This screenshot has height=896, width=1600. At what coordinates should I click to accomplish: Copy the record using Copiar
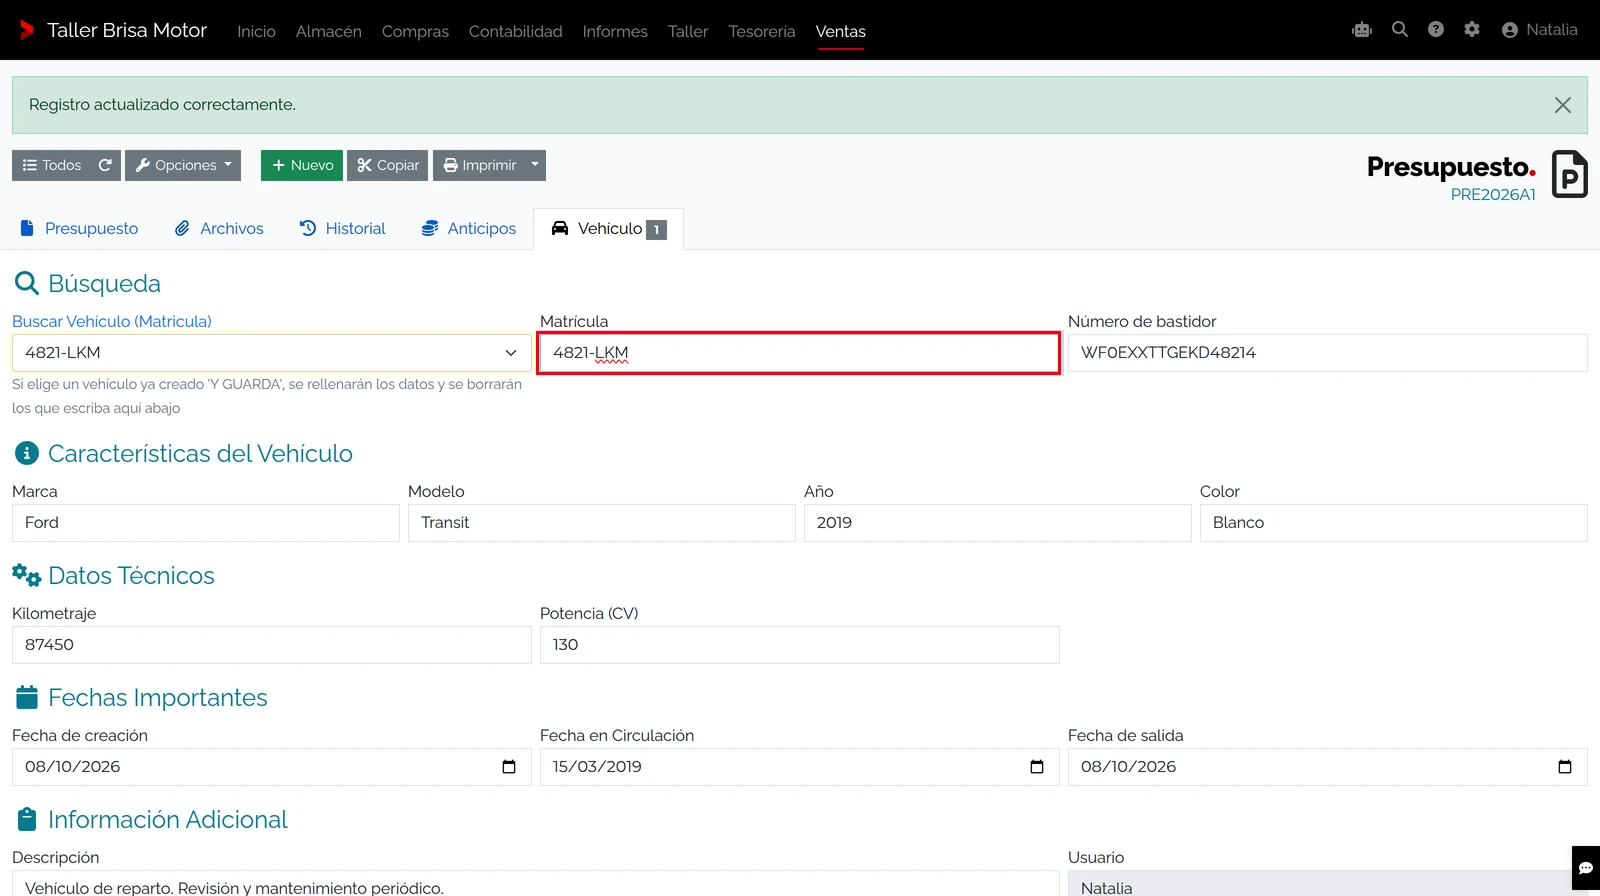(388, 165)
